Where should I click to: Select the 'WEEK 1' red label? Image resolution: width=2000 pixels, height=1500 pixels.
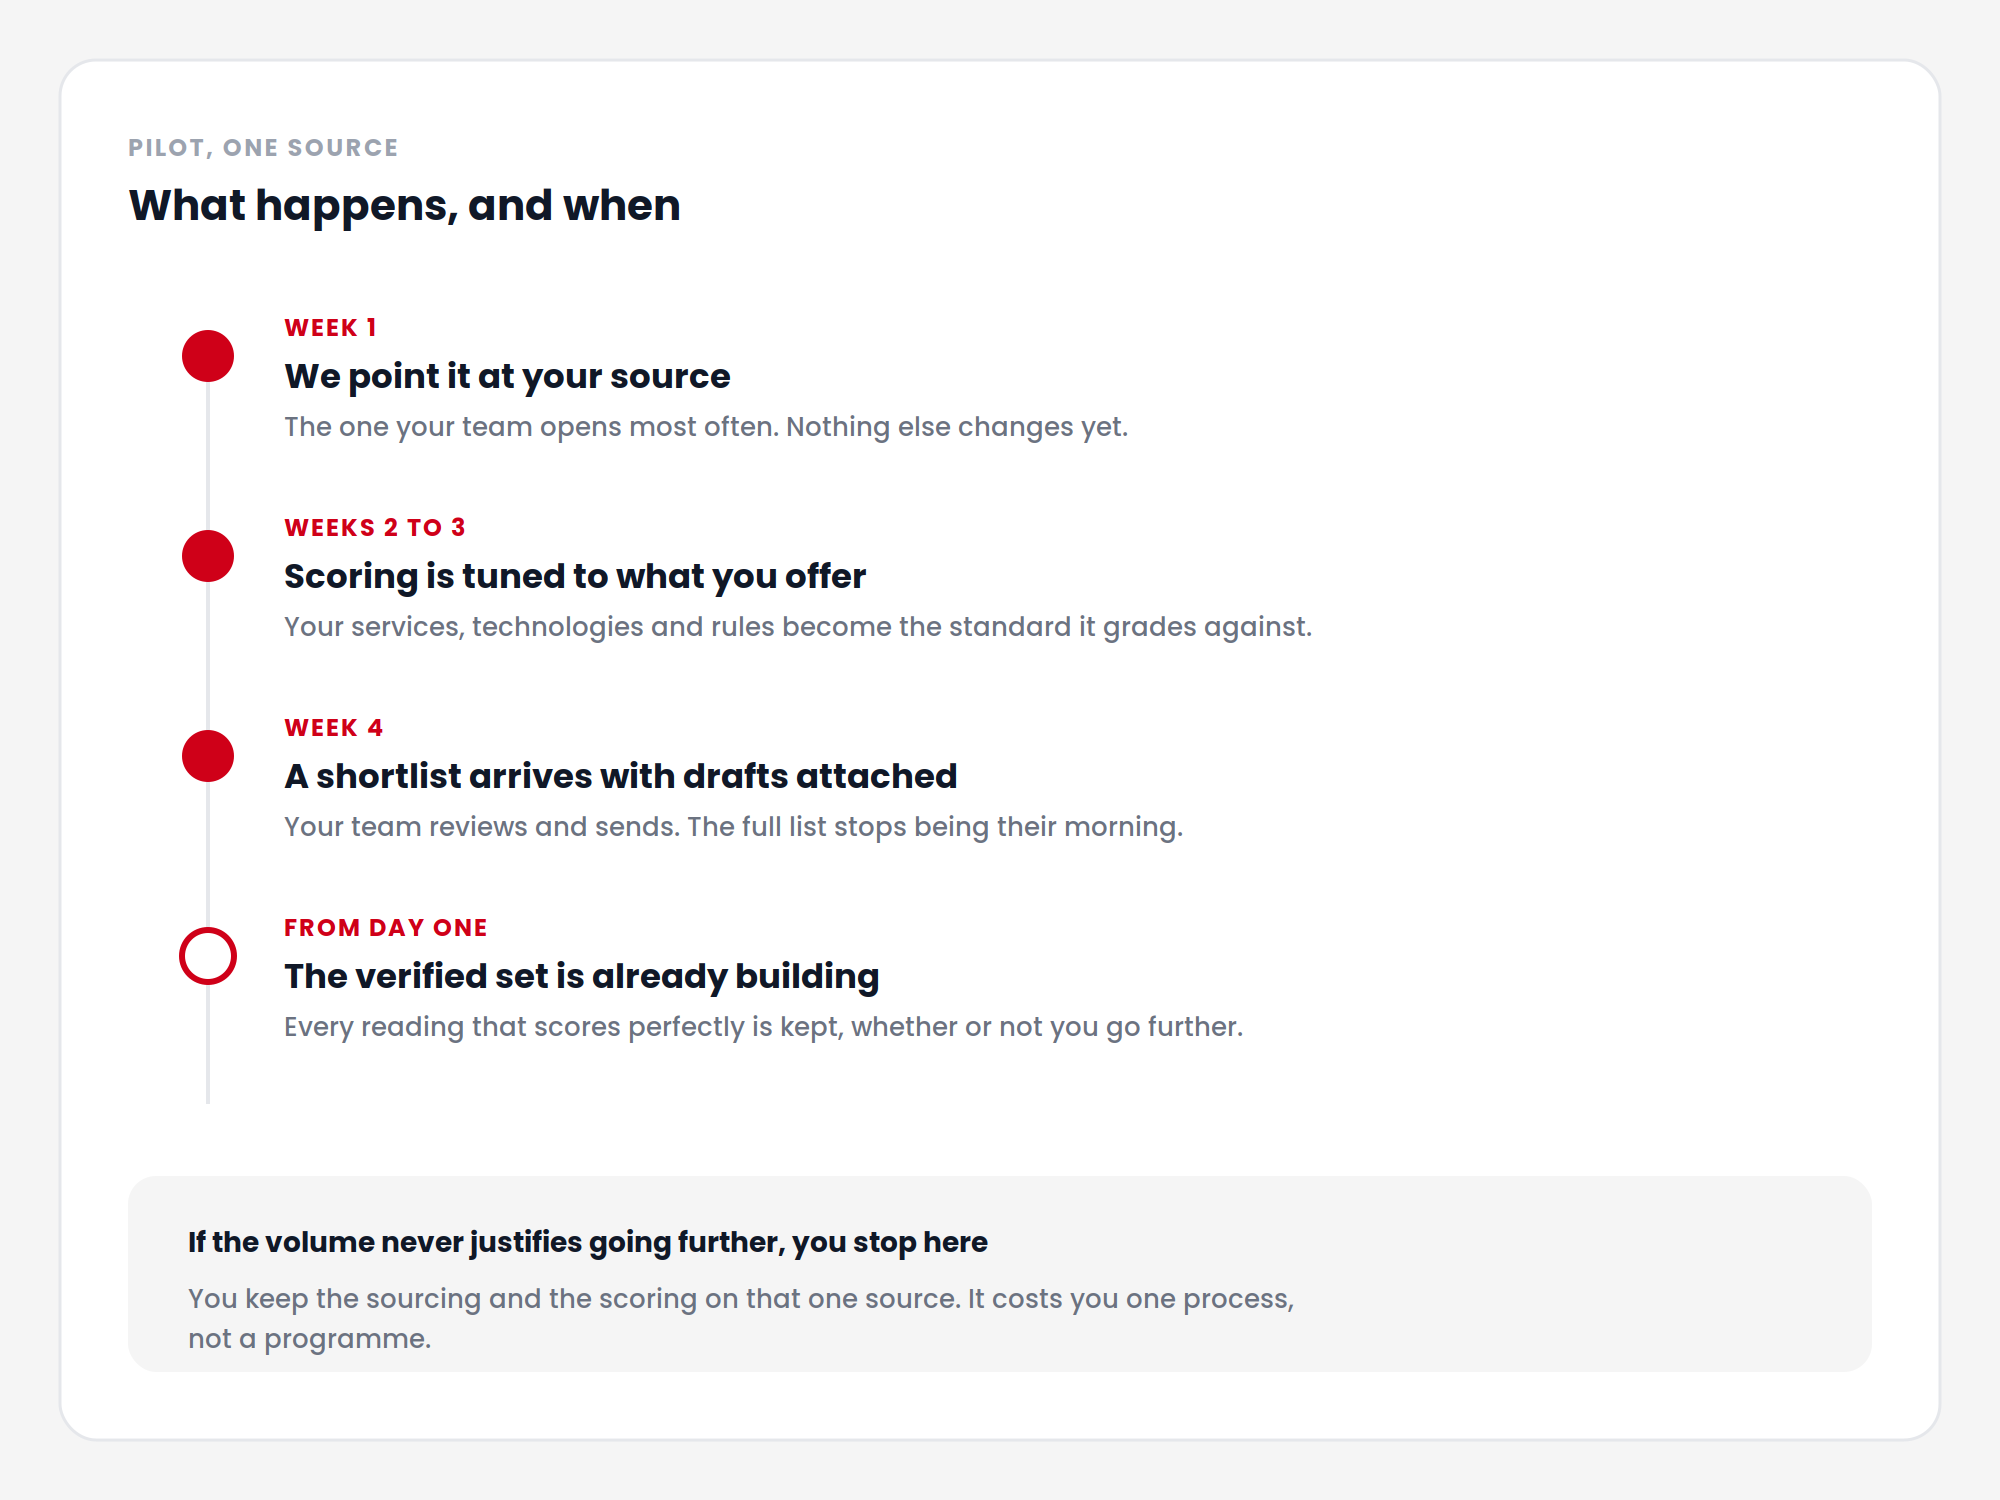[x=331, y=328]
